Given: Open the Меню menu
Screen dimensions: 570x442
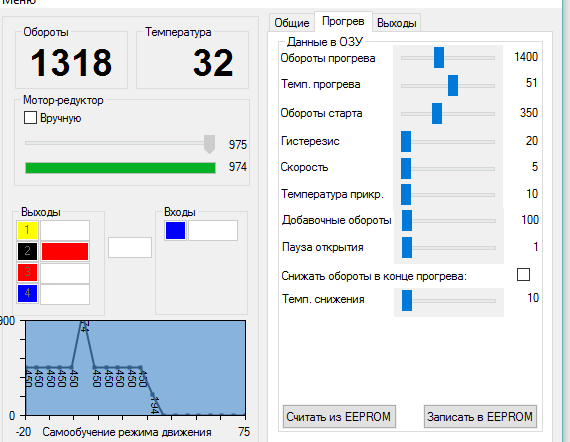Looking at the screenshot, I should click(19, 2).
